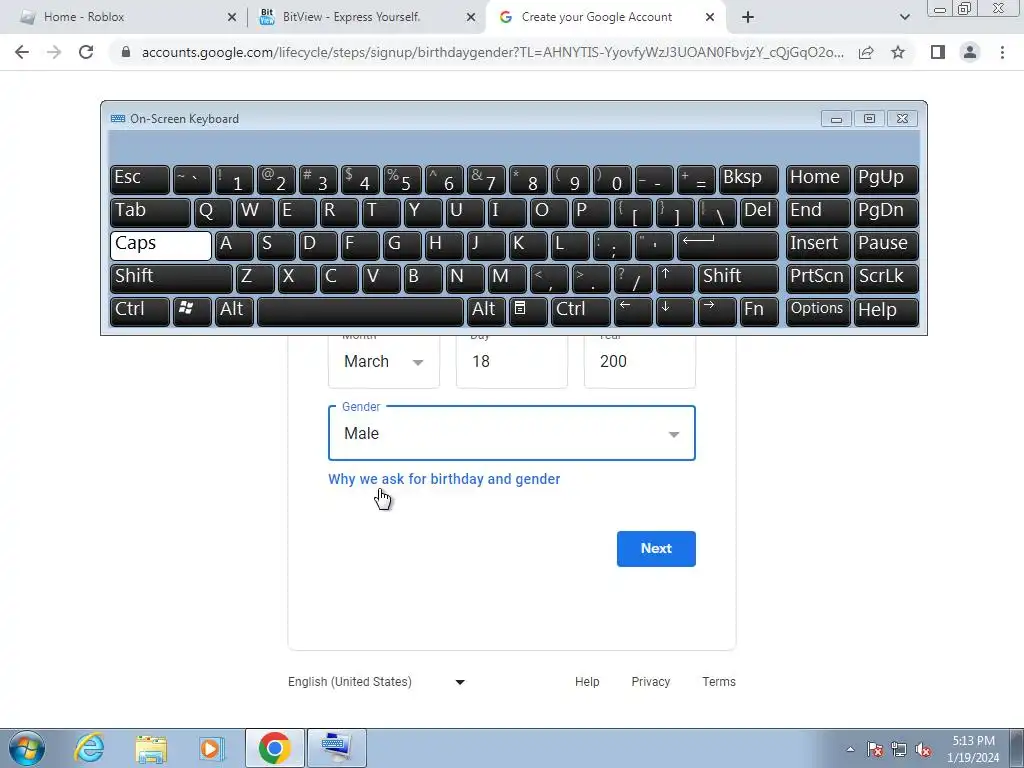The height and width of the screenshot is (768, 1024).
Task: Bookmark this page with the star icon
Action: tap(898, 52)
